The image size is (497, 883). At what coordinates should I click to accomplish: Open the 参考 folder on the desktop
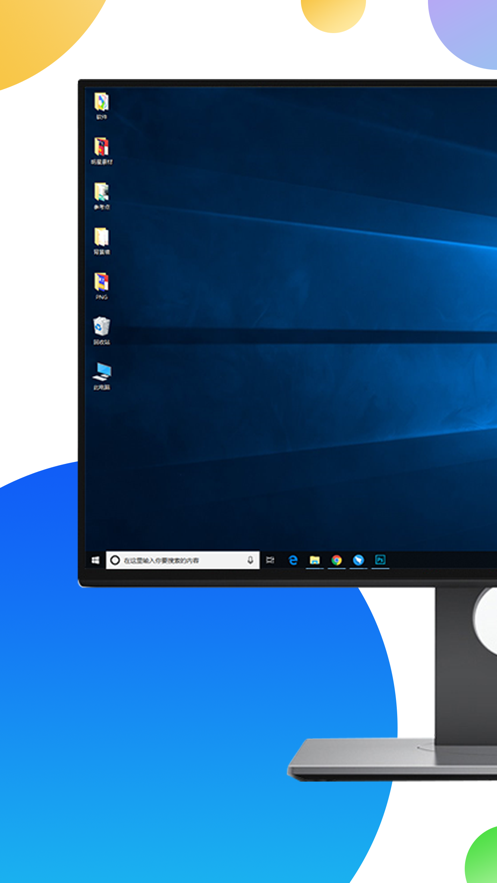(x=101, y=196)
